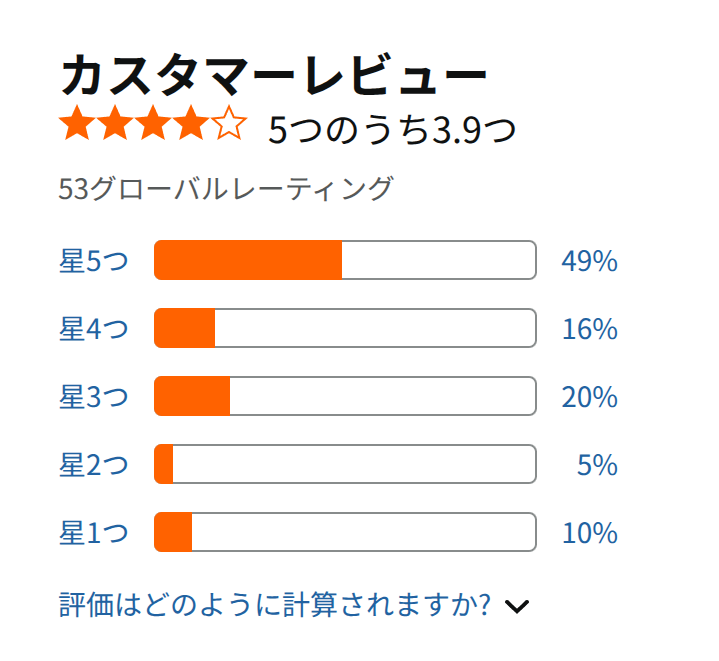This screenshot has width=719, height=661.
Task: Filter reviews by the 49% link
Action: click(590, 260)
